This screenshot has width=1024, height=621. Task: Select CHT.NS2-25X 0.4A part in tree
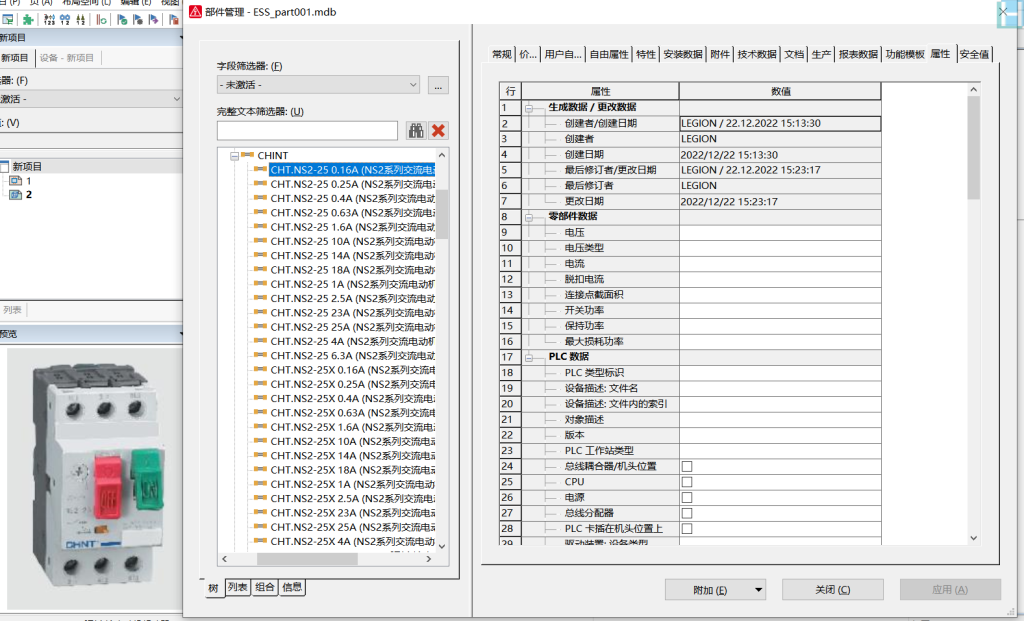[x=352, y=398]
